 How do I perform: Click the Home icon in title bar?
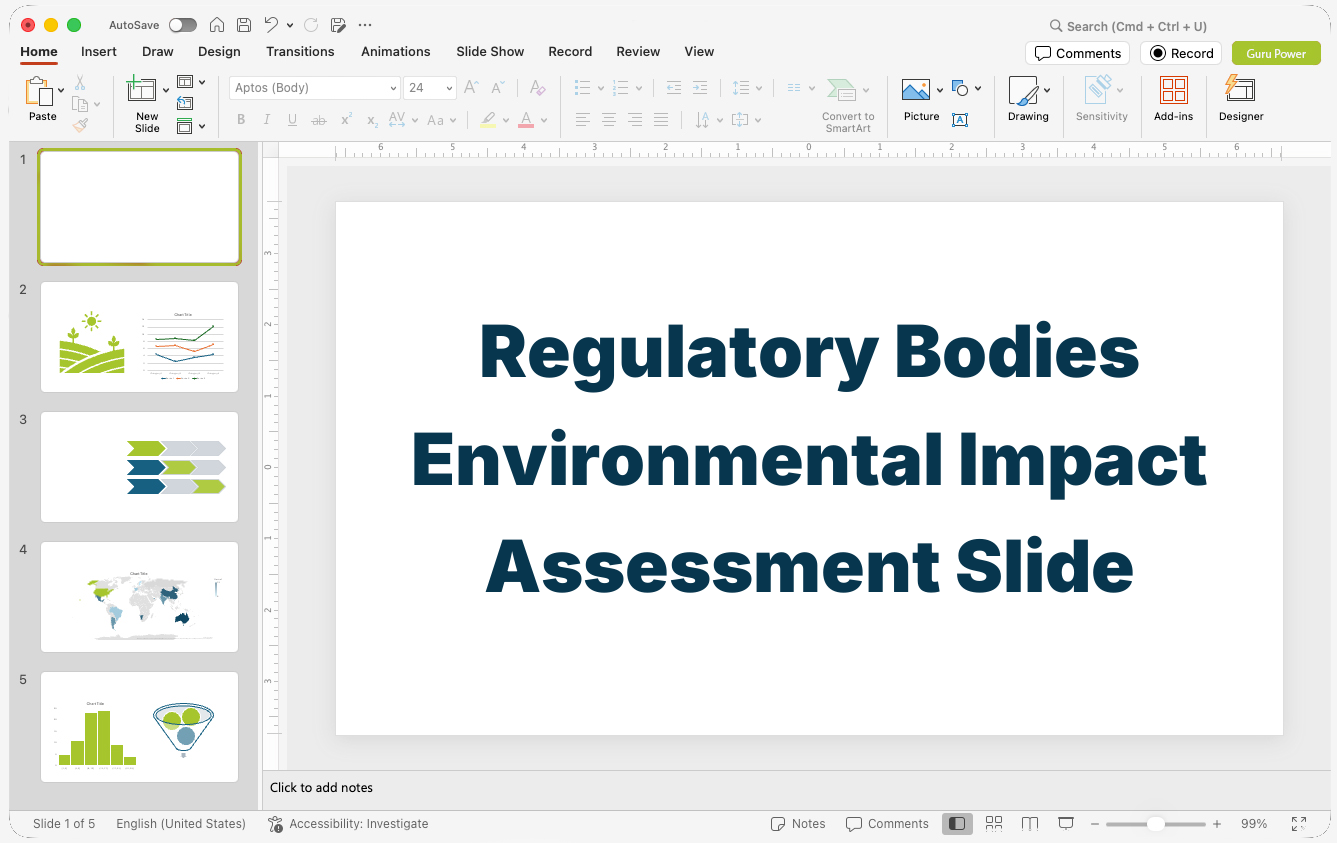(217, 25)
